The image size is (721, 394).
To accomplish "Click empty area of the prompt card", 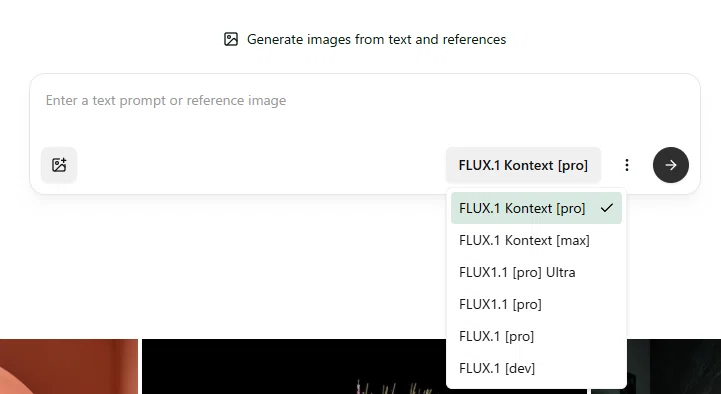I will tap(258, 165).
